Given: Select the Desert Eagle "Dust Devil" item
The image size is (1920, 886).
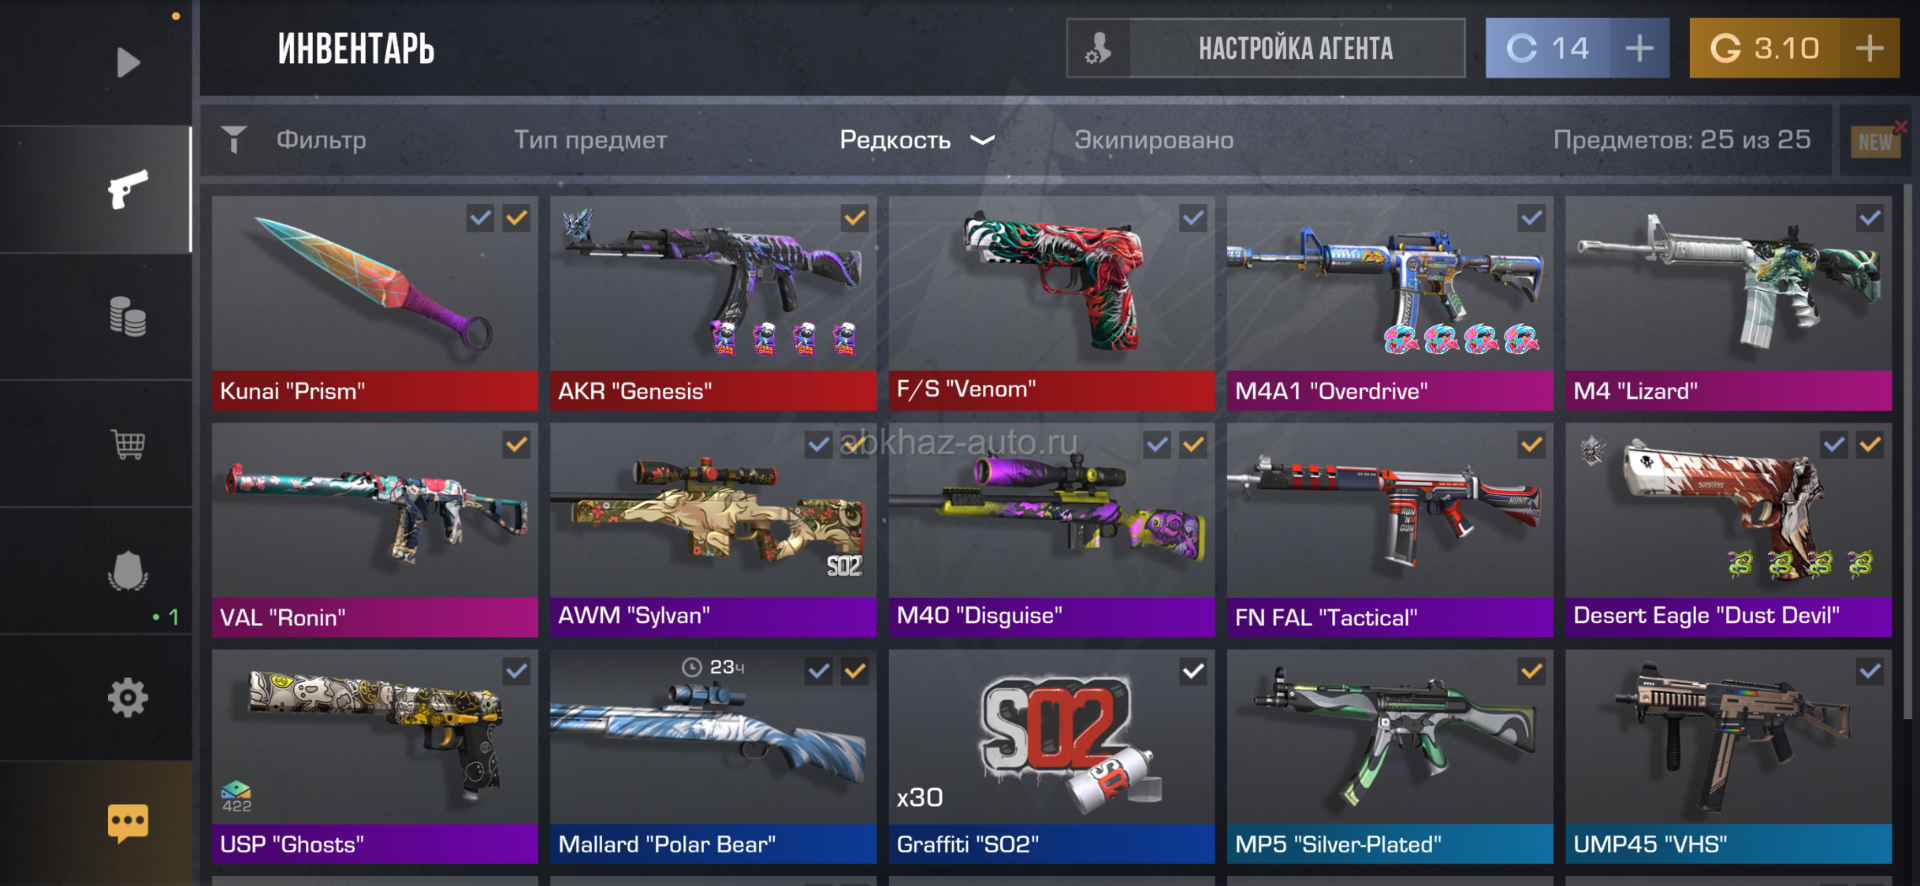Looking at the screenshot, I should (x=1728, y=530).
